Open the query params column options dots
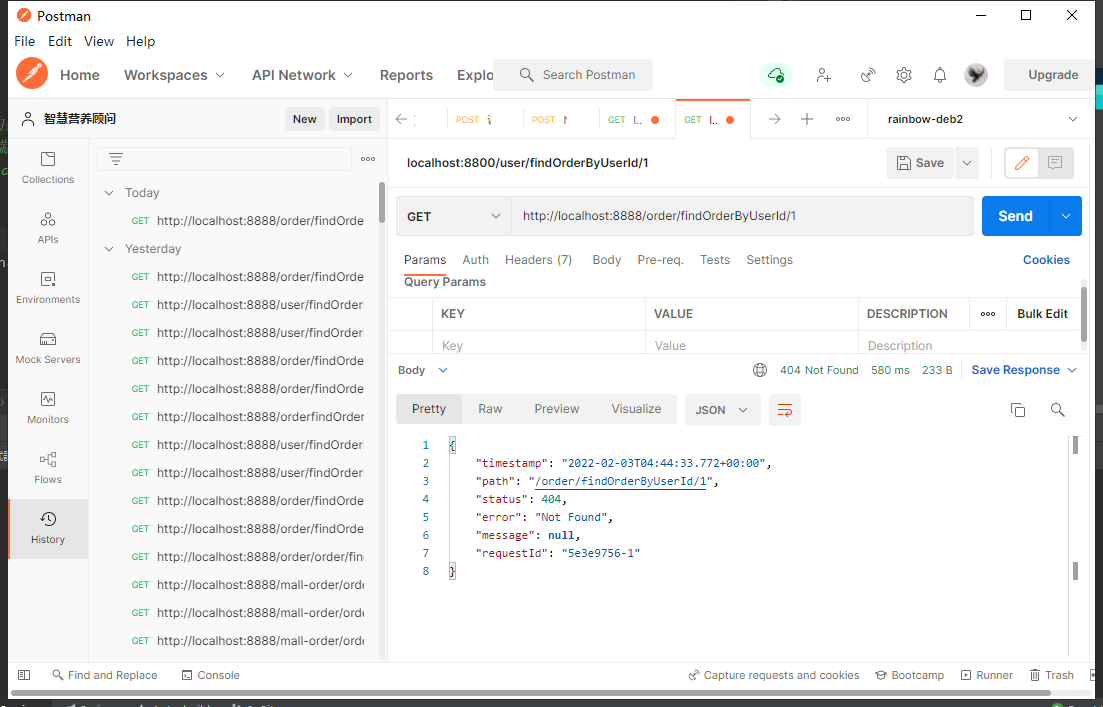This screenshot has width=1103, height=707. [x=988, y=314]
